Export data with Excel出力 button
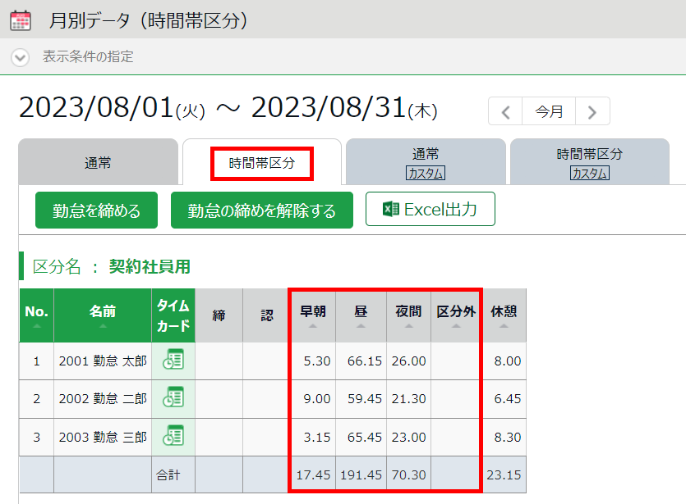Screen dimensions: 686x504 click(x=431, y=210)
